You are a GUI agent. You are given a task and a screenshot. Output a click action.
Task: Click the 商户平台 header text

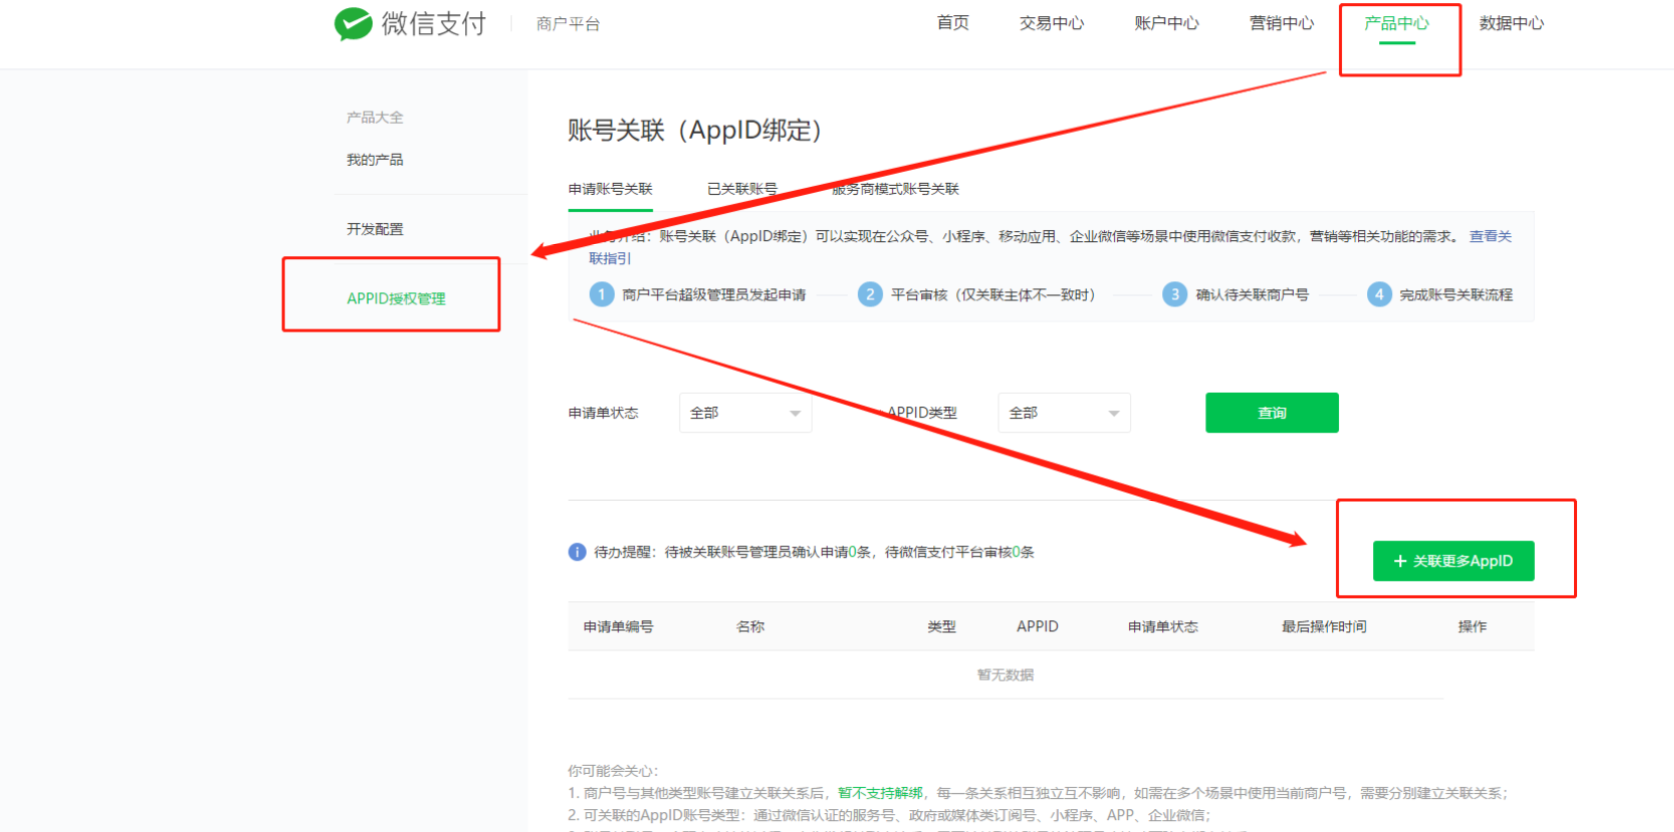coord(568,24)
